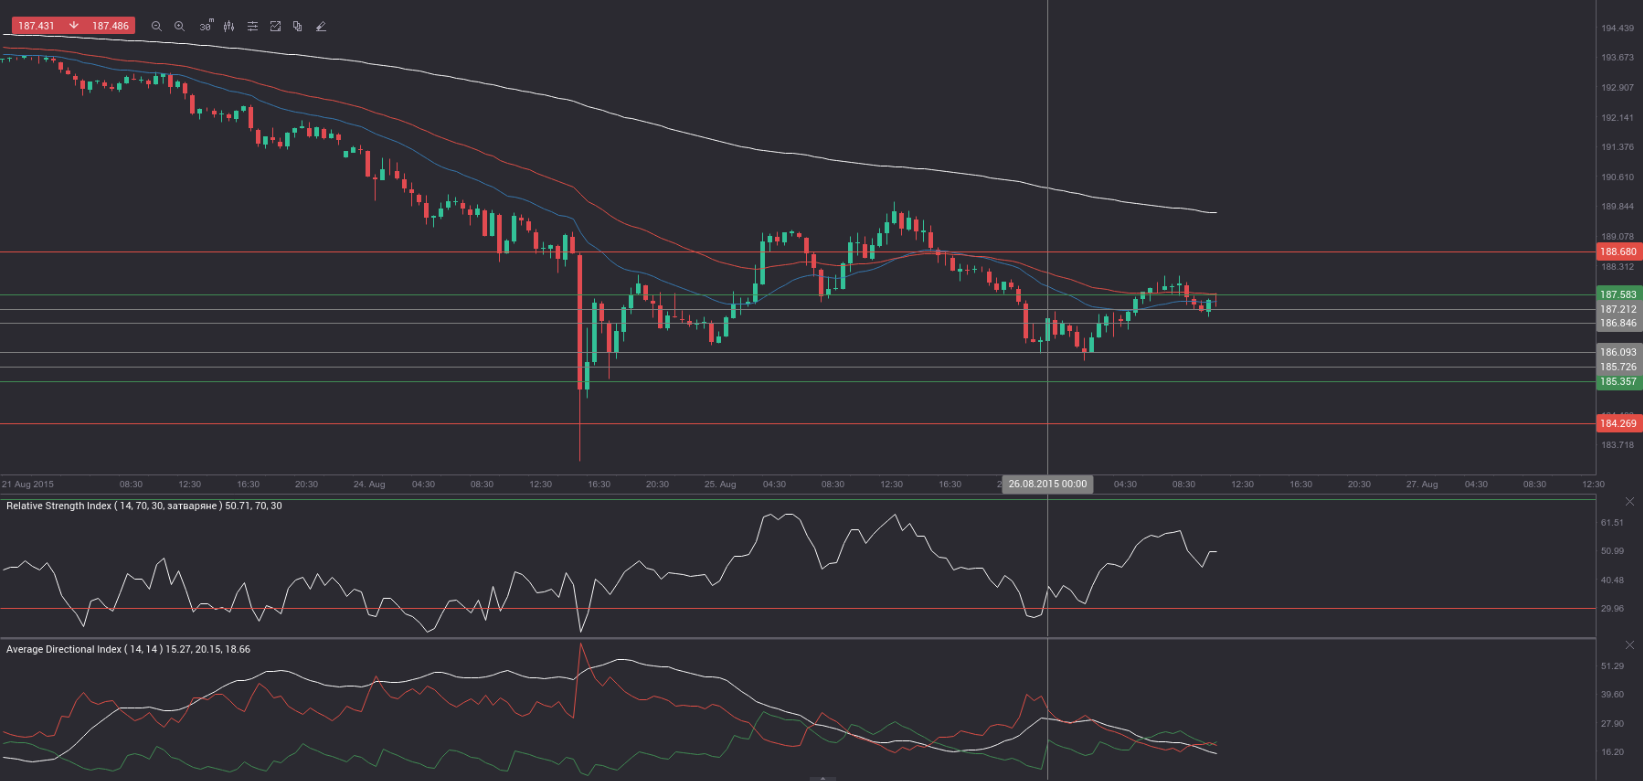
Task: Click the Average Directional Index label
Action: coord(128,649)
